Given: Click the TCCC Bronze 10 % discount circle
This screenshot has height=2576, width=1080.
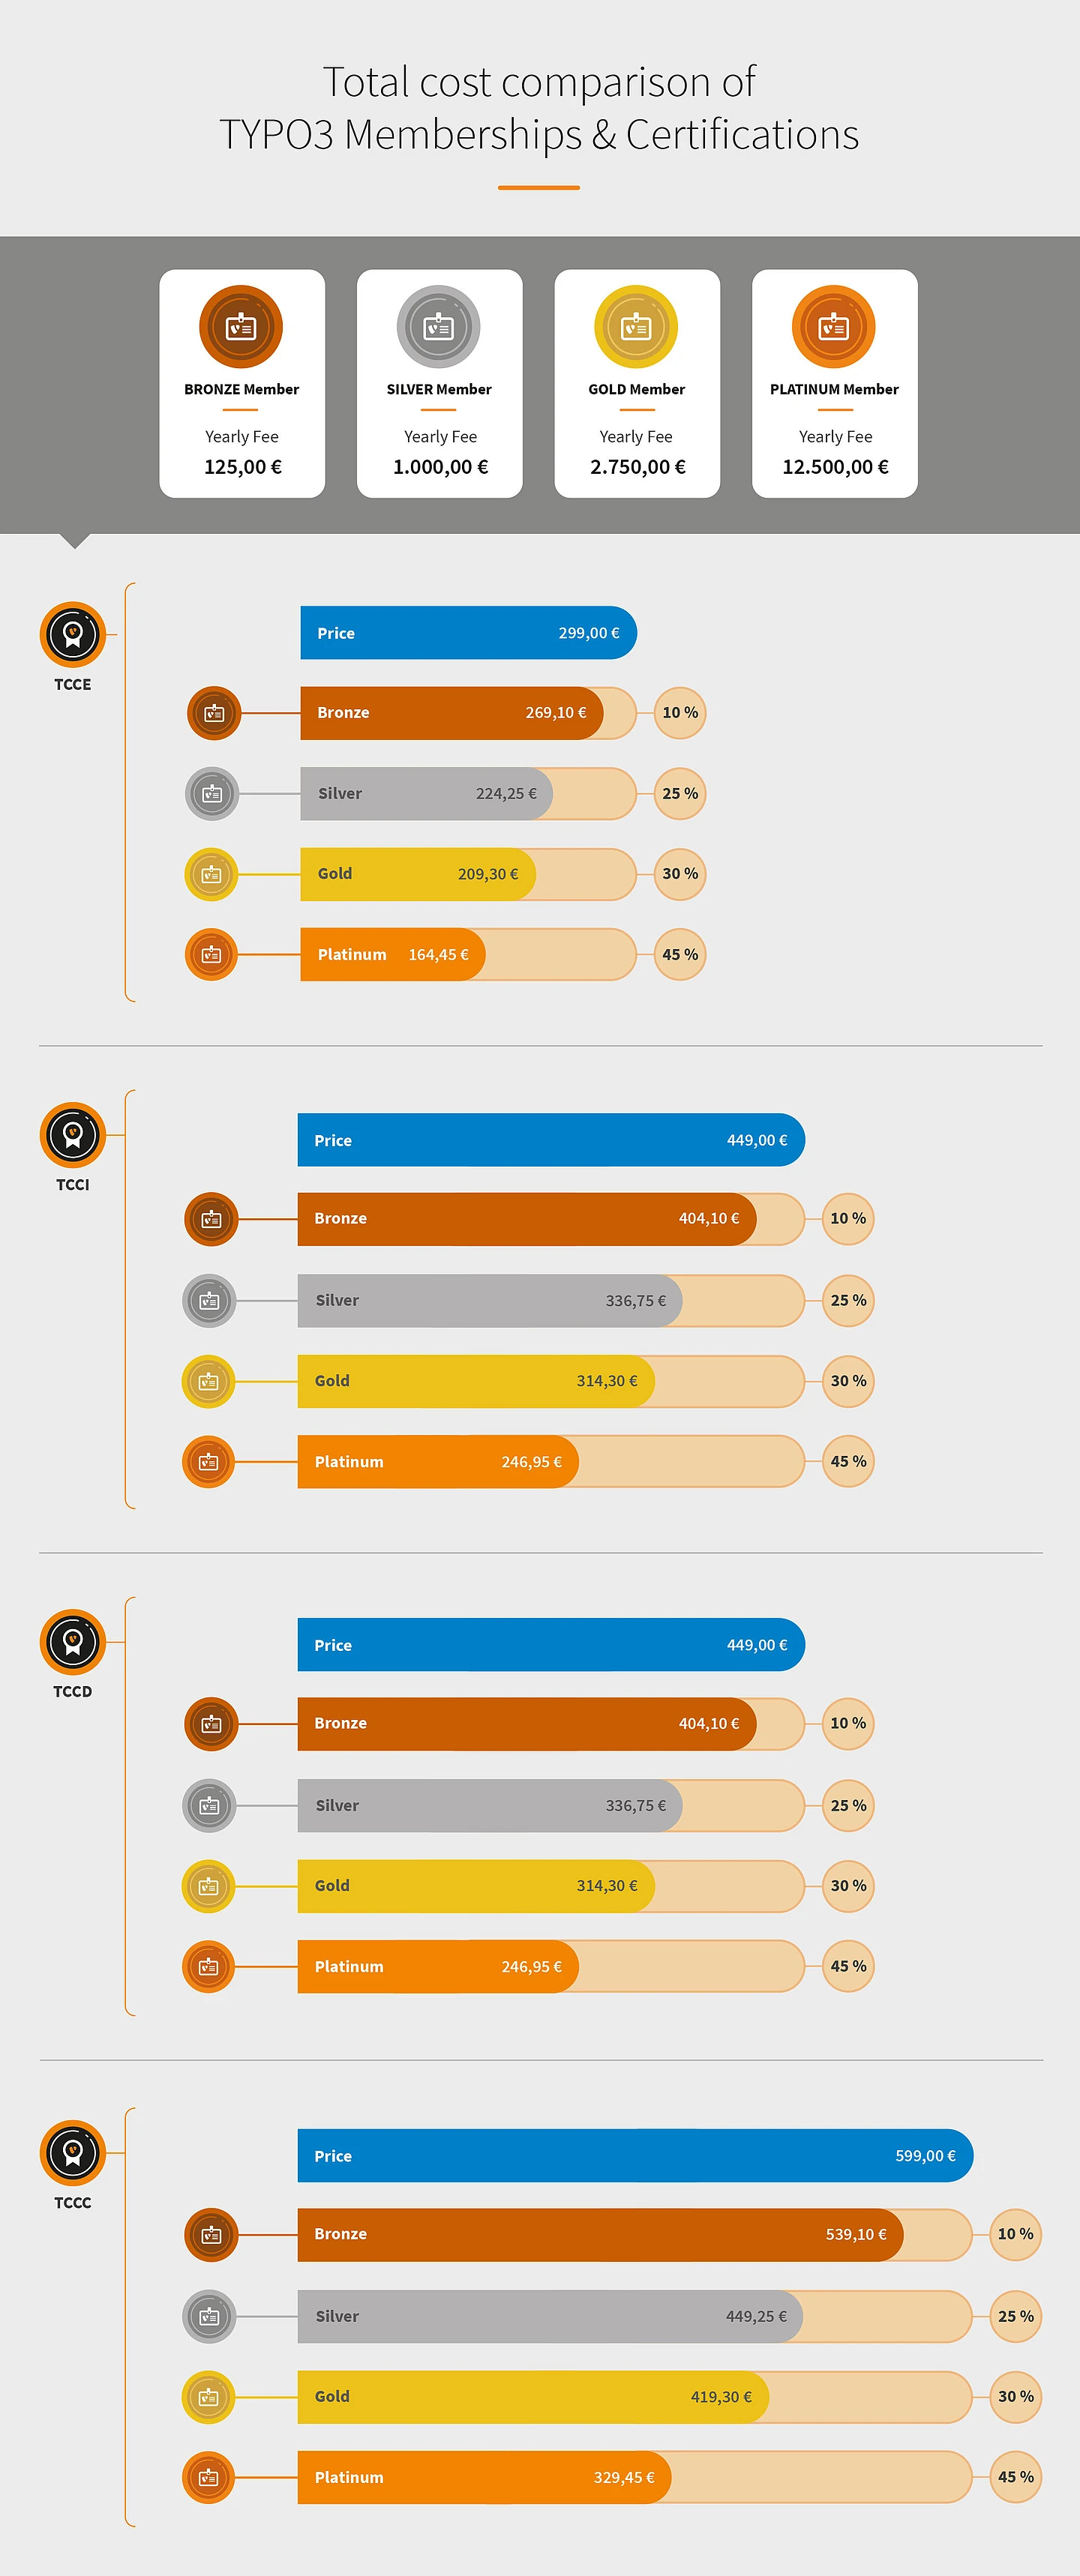Looking at the screenshot, I should click(x=1015, y=2234).
